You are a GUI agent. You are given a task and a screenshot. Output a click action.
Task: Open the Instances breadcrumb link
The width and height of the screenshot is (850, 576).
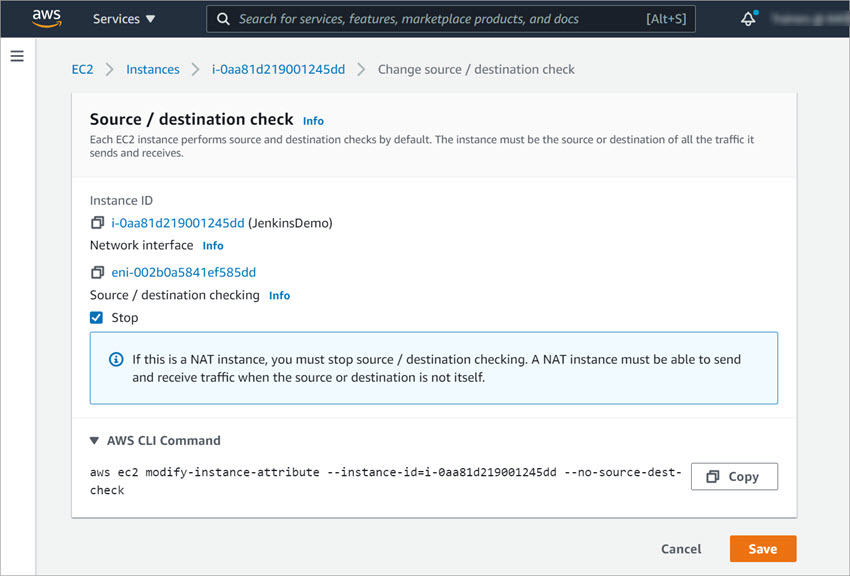point(152,69)
